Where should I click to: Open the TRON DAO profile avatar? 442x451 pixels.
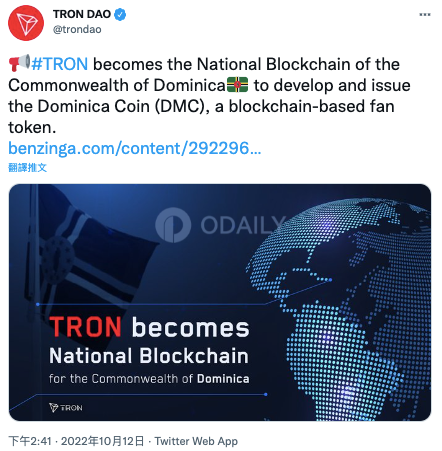26,23
